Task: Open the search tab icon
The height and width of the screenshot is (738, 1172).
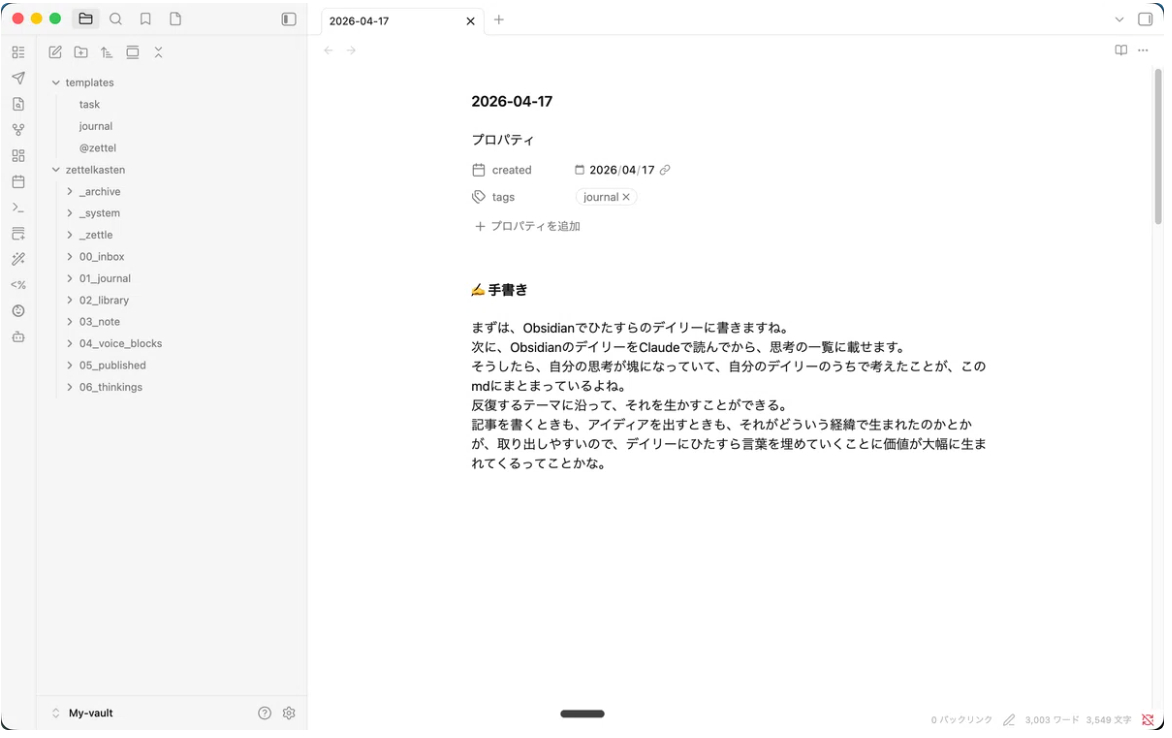Action: [116, 19]
